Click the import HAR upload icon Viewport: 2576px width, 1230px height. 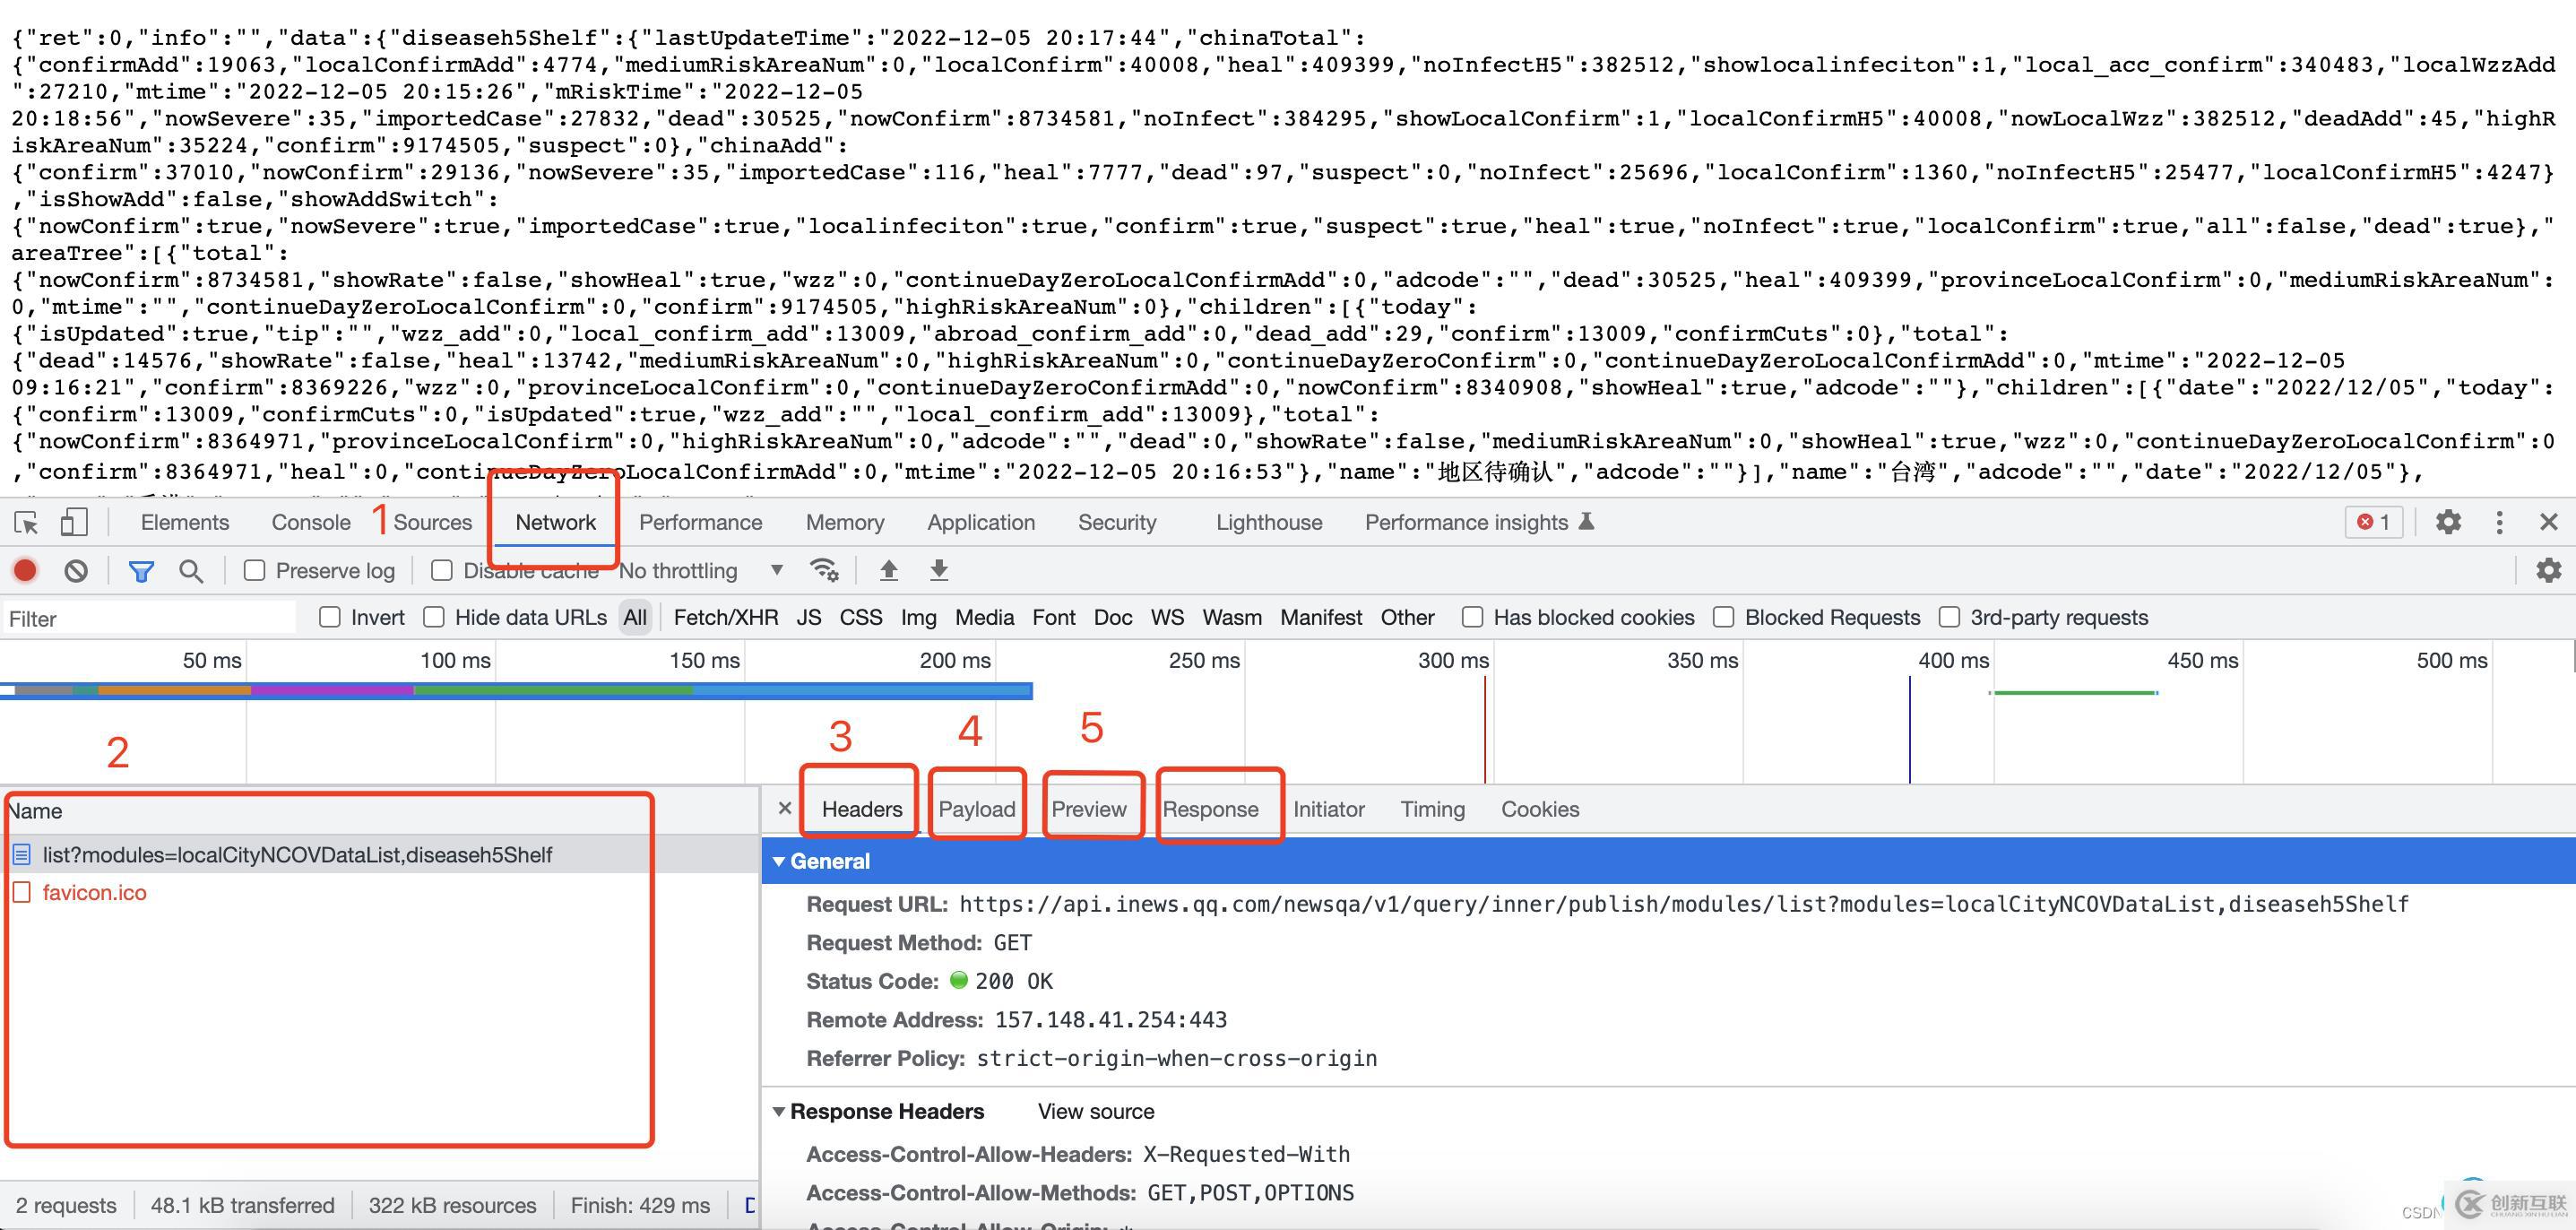click(888, 570)
